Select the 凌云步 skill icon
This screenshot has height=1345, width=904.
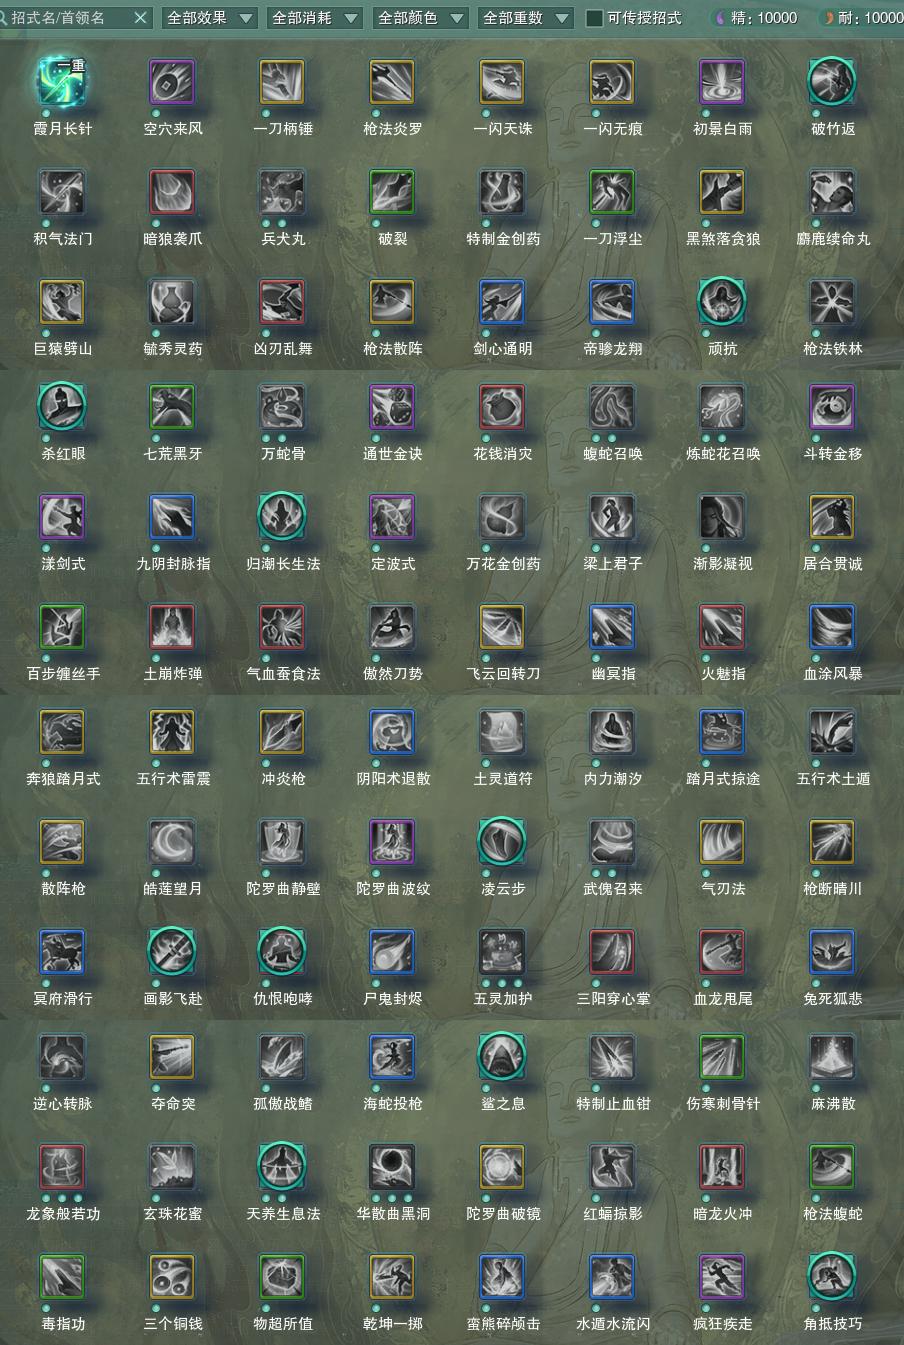pyautogui.click(x=502, y=842)
